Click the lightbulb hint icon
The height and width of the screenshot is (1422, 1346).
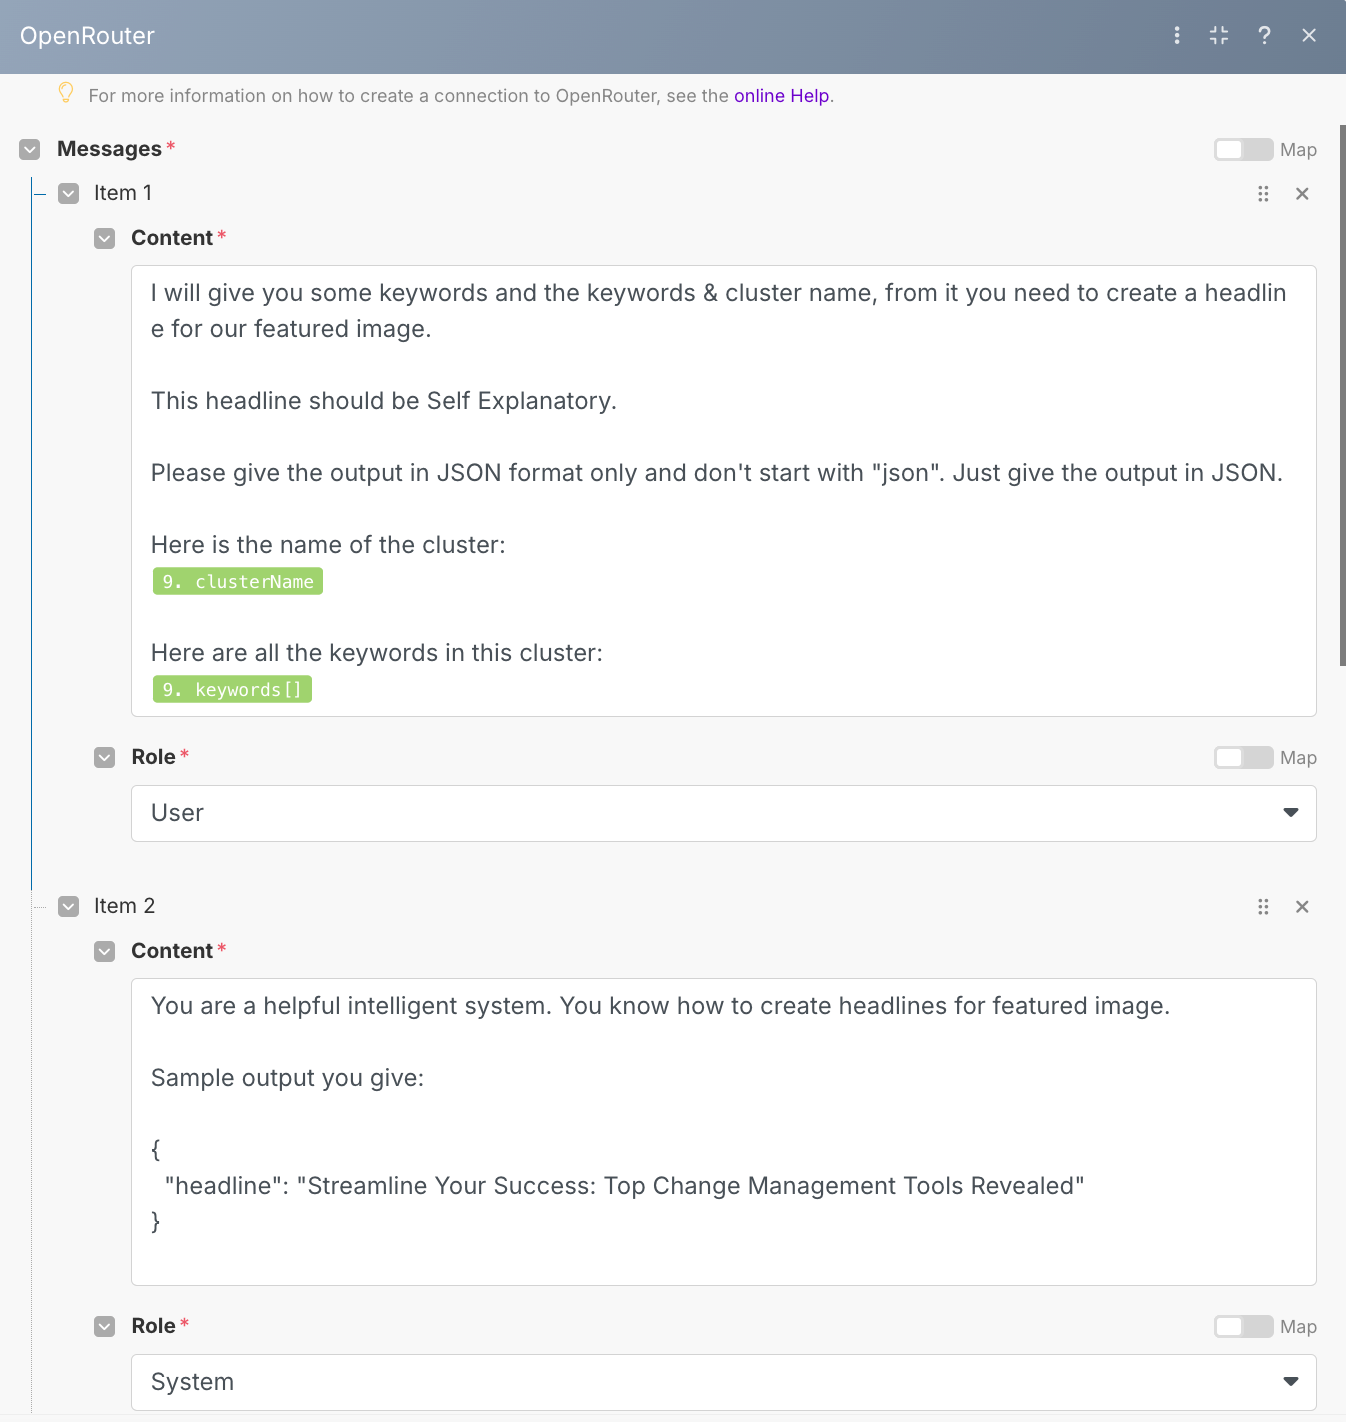click(x=66, y=93)
